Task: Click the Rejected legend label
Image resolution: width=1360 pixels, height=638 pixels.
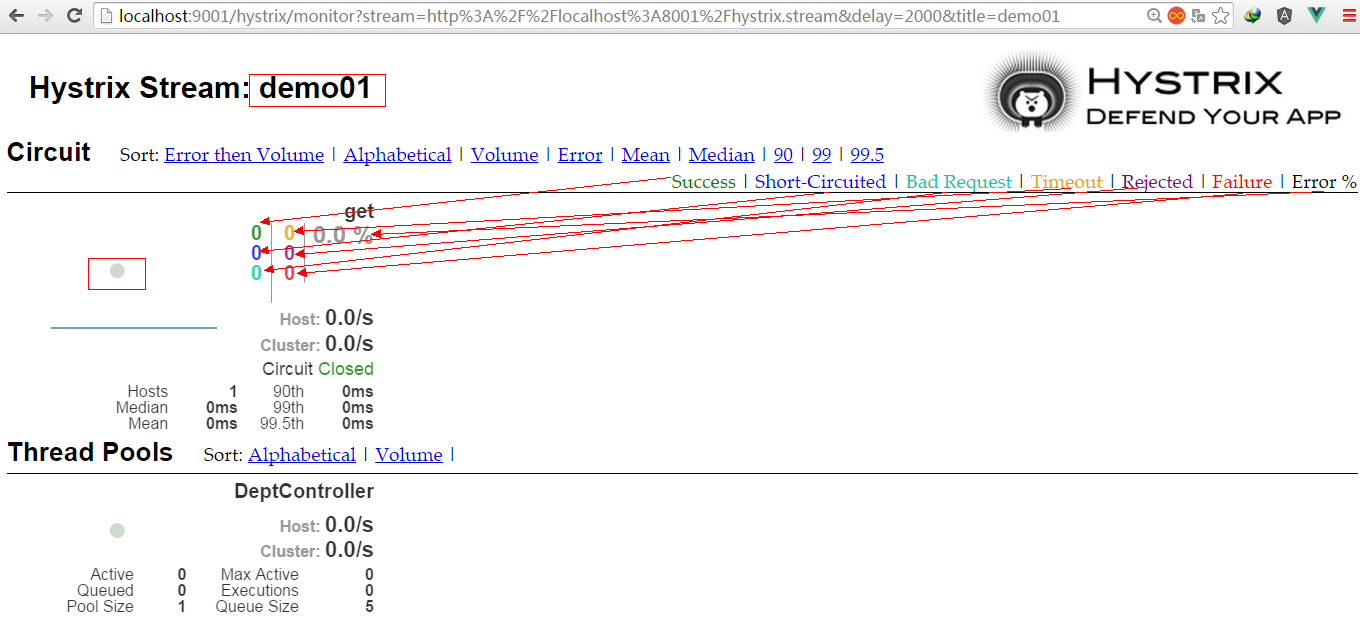Action: (1157, 182)
